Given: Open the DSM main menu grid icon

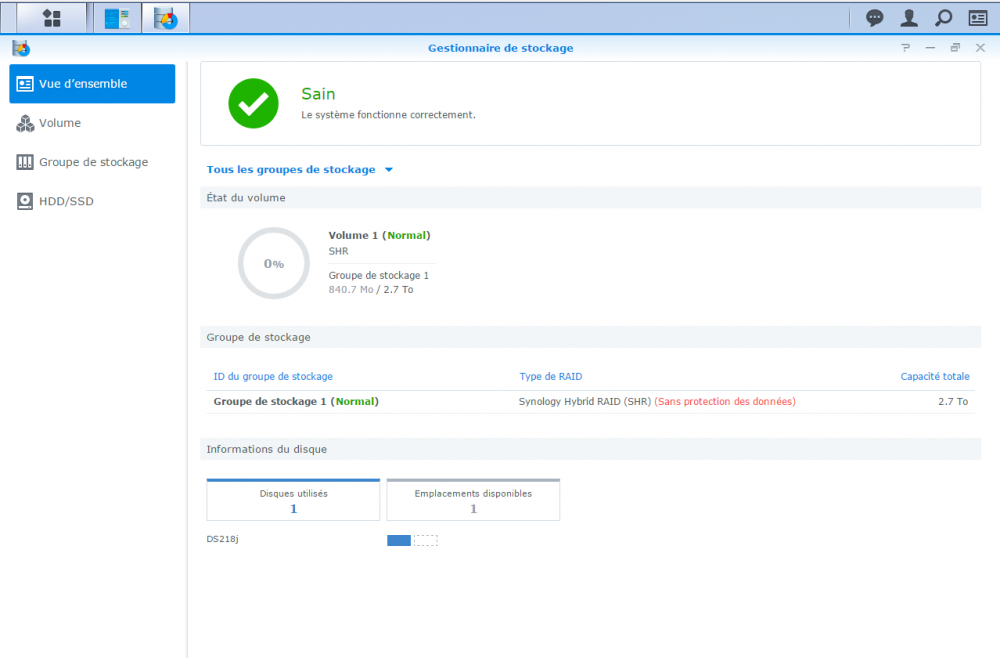Looking at the screenshot, I should (x=52, y=18).
